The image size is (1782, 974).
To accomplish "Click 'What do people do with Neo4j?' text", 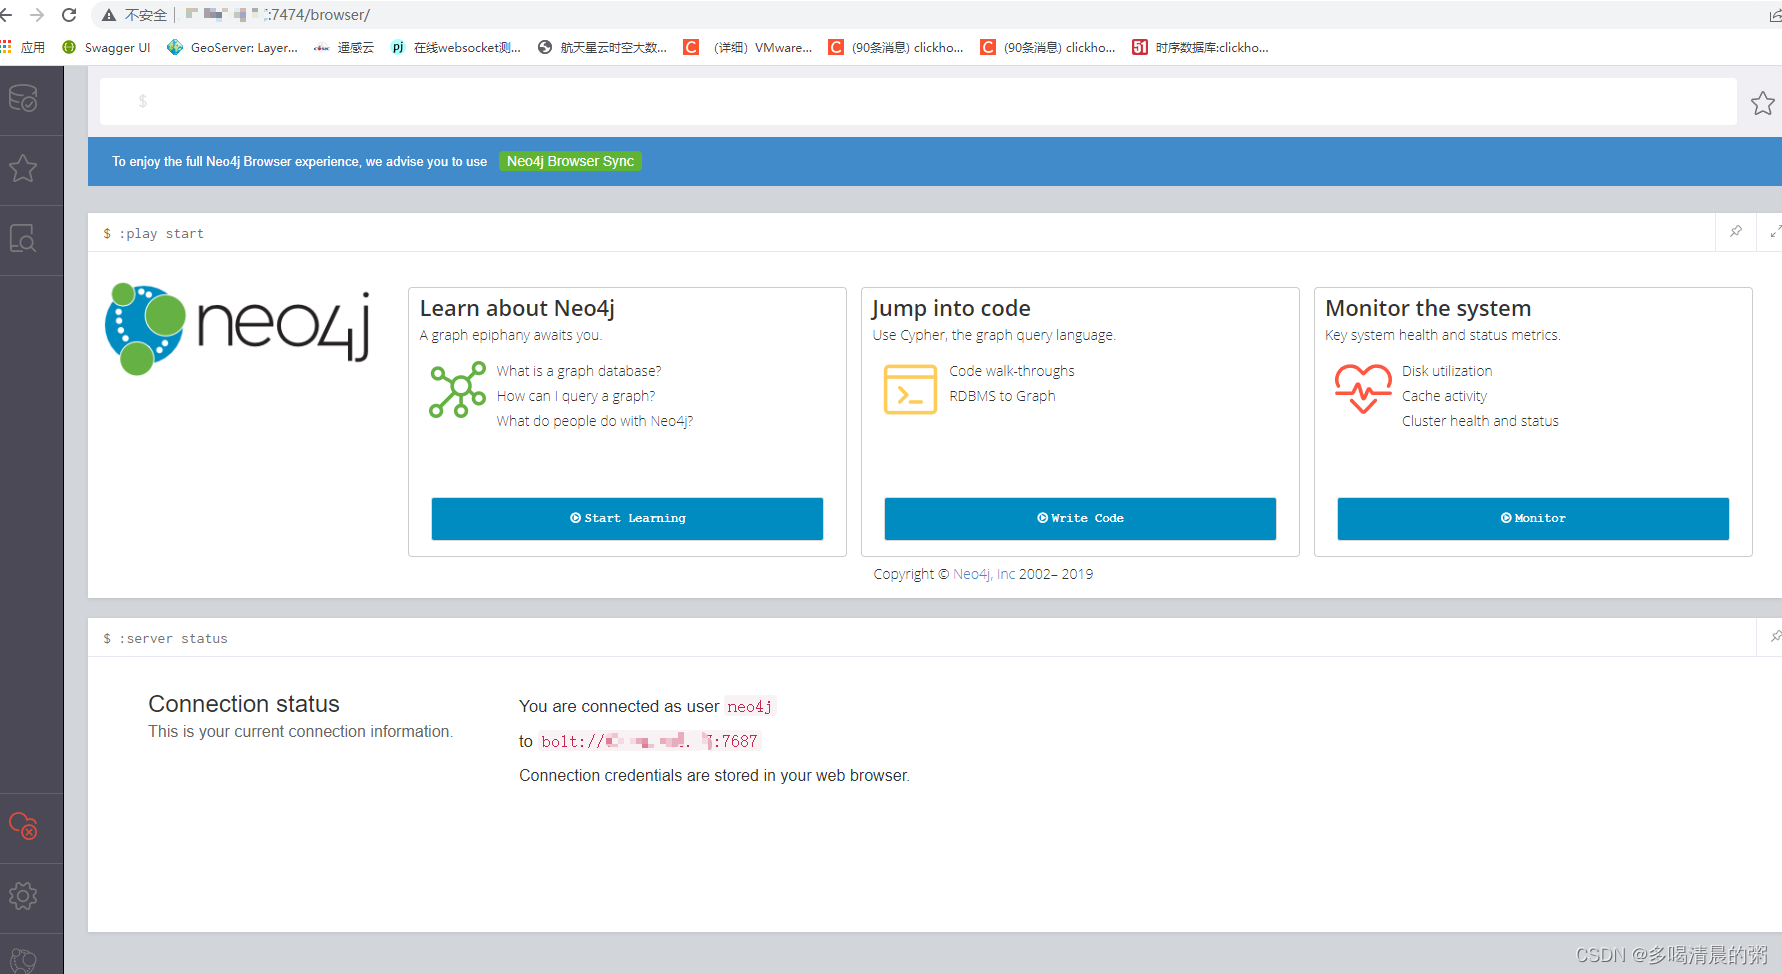I will [595, 421].
